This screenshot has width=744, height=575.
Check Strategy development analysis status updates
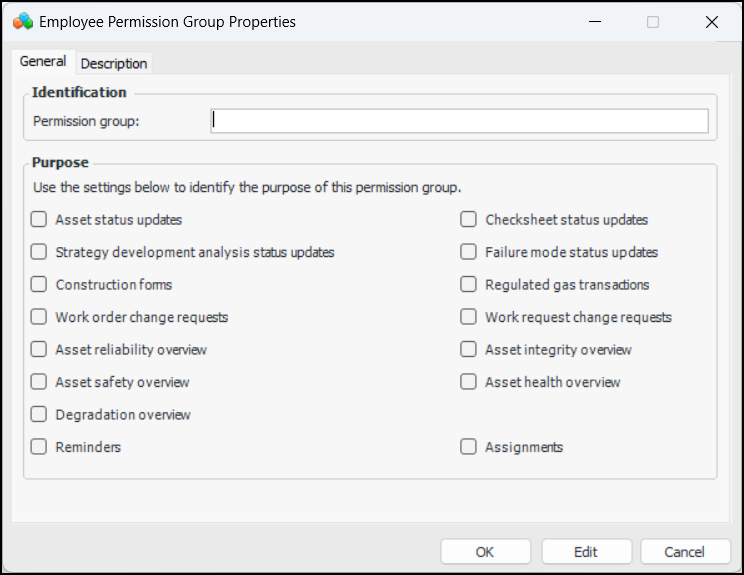[x=39, y=252]
